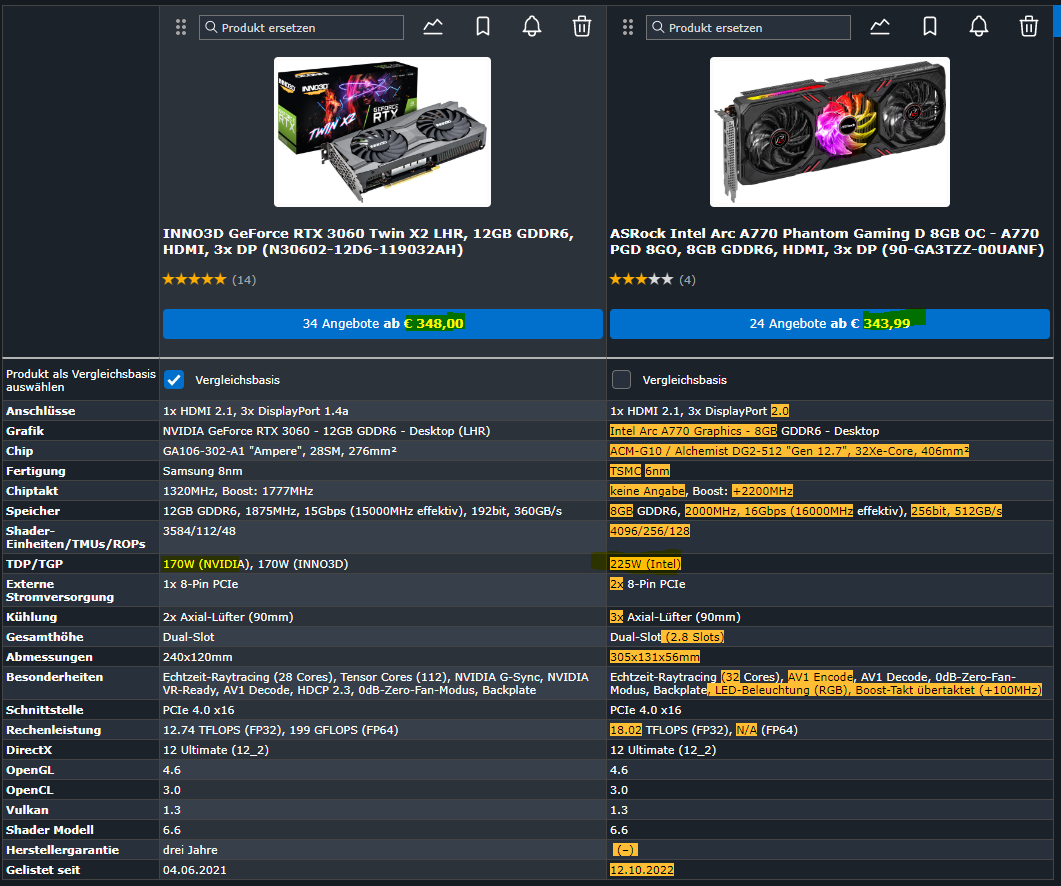
Task: Click the INNO3D RTX 3060 product image
Action: 382,132
